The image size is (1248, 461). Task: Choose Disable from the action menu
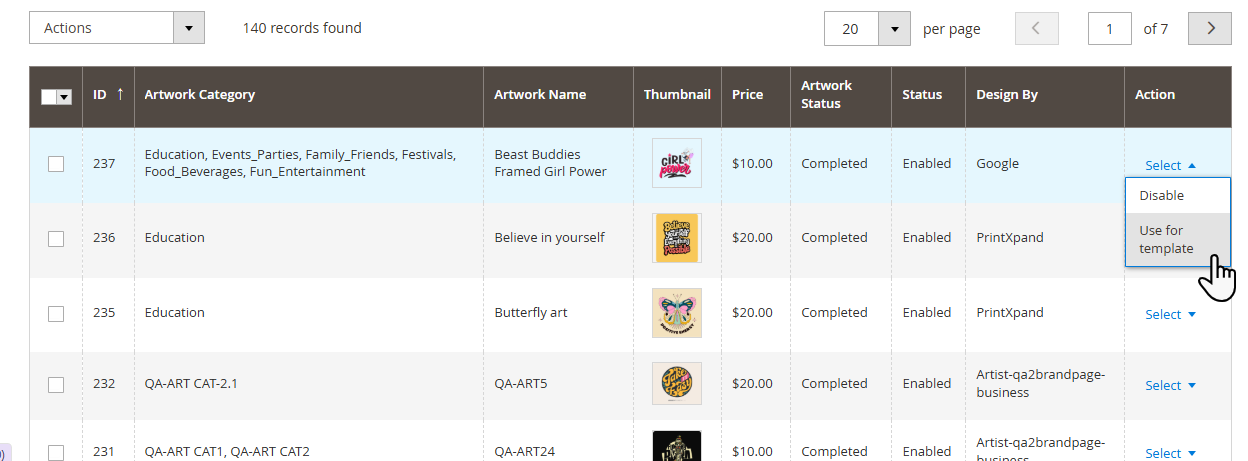[x=1162, y=196]
